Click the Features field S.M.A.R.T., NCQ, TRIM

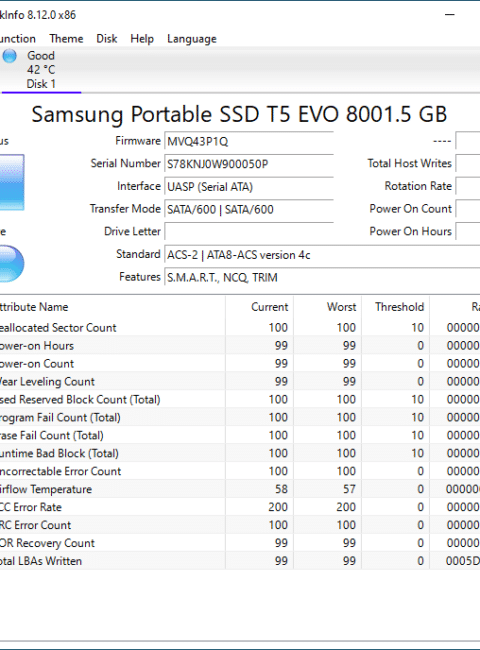click(x=322, y=277)
